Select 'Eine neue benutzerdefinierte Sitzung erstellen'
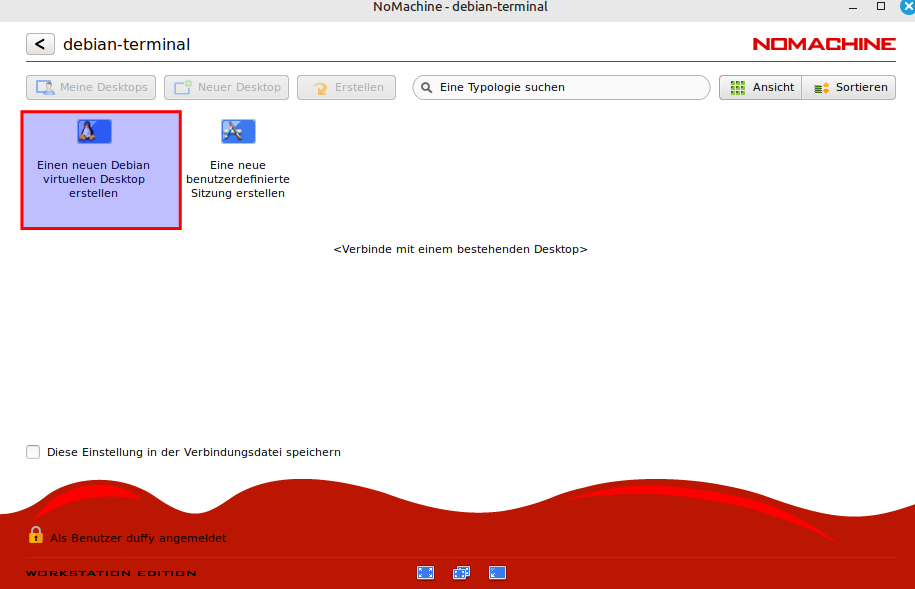 238,179
